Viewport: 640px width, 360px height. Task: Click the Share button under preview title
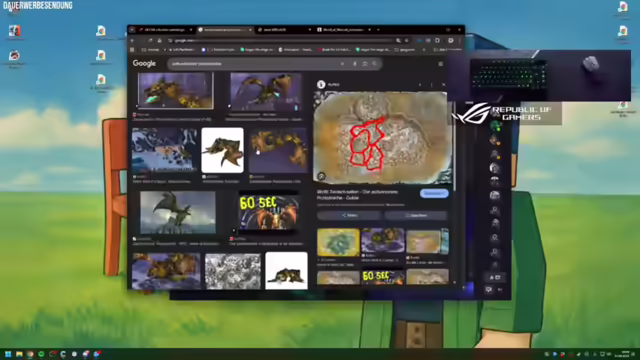coord(349,215)
